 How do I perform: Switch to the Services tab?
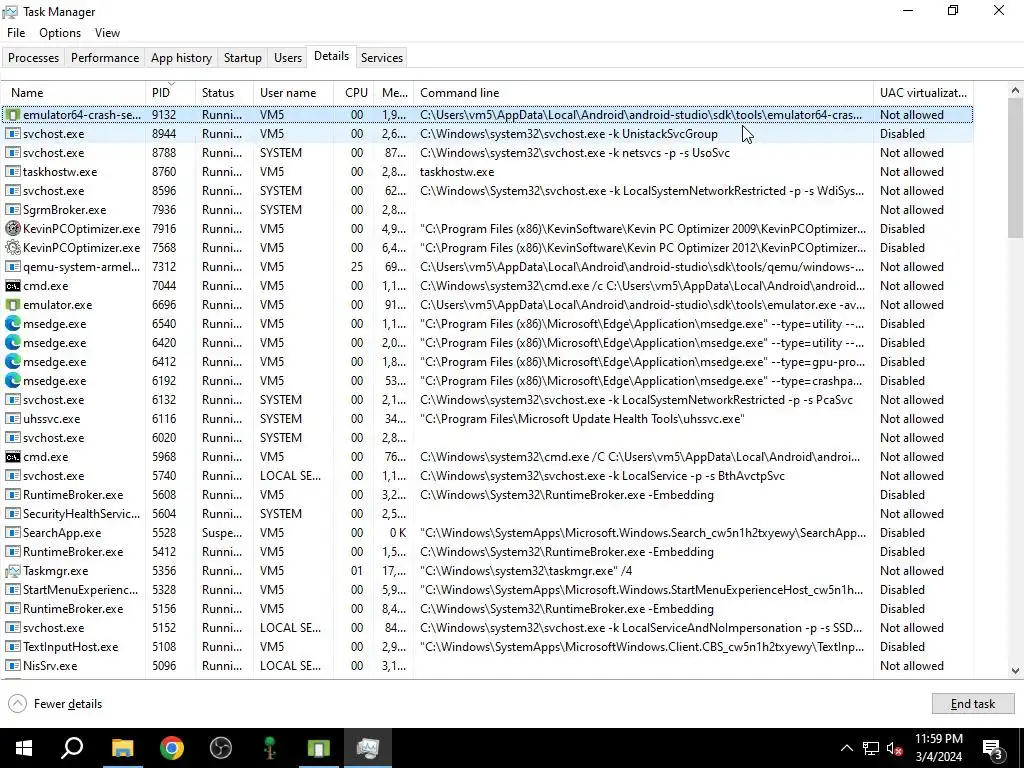(382, 57)
